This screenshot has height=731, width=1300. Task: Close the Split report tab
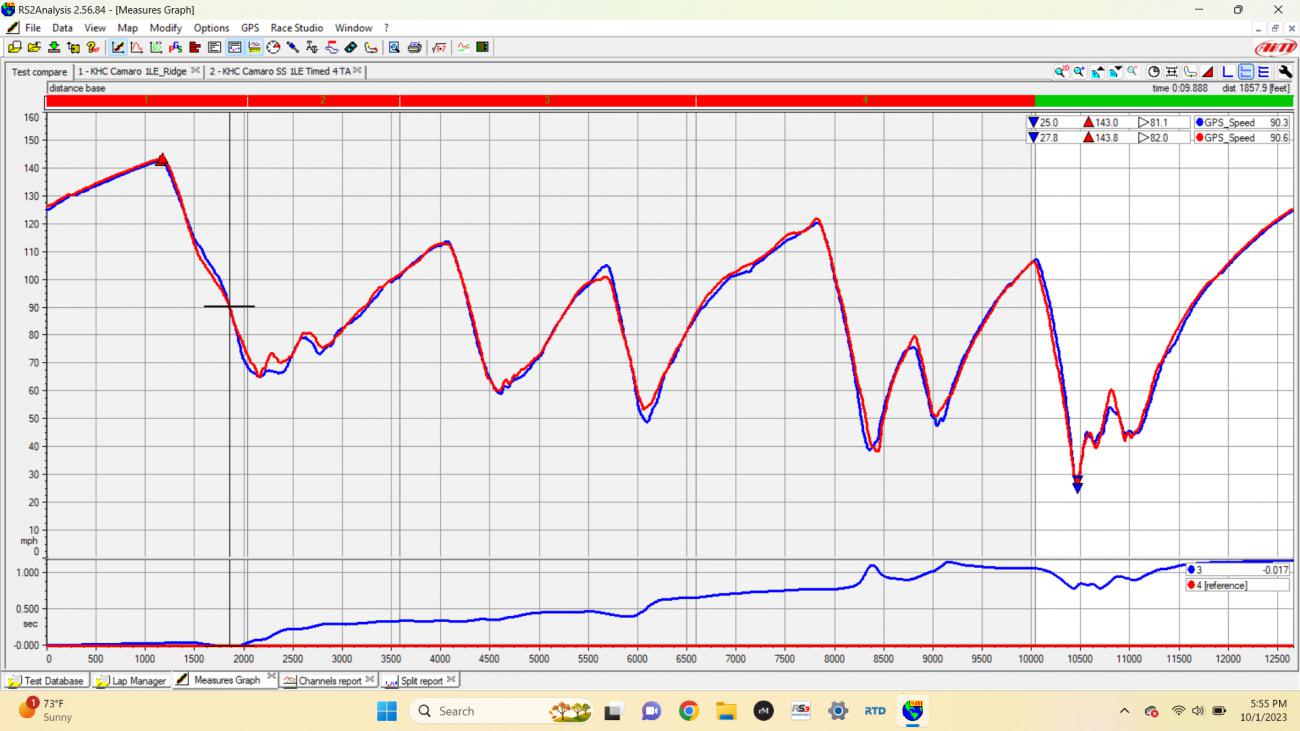451,680
